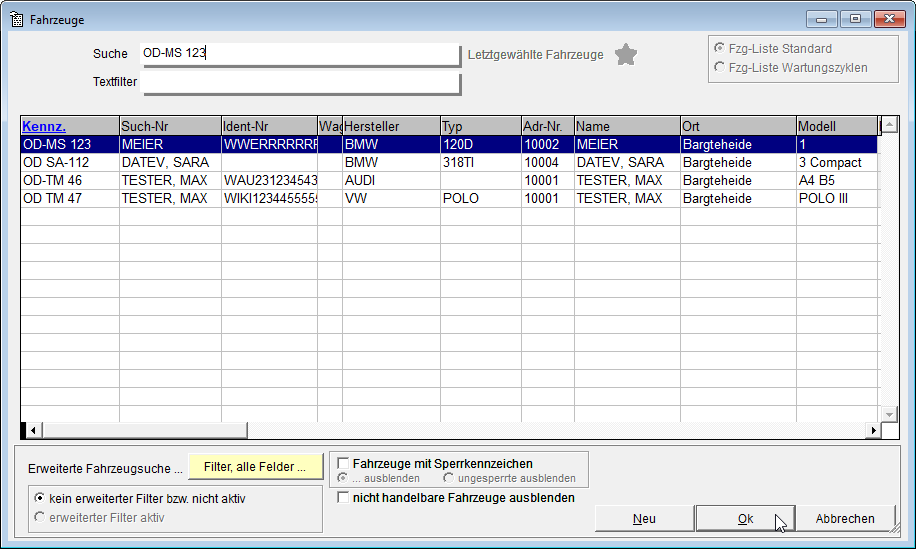
Task: Click the Adr-Nr. cell 10004
Action: click(x=547, y=162)
